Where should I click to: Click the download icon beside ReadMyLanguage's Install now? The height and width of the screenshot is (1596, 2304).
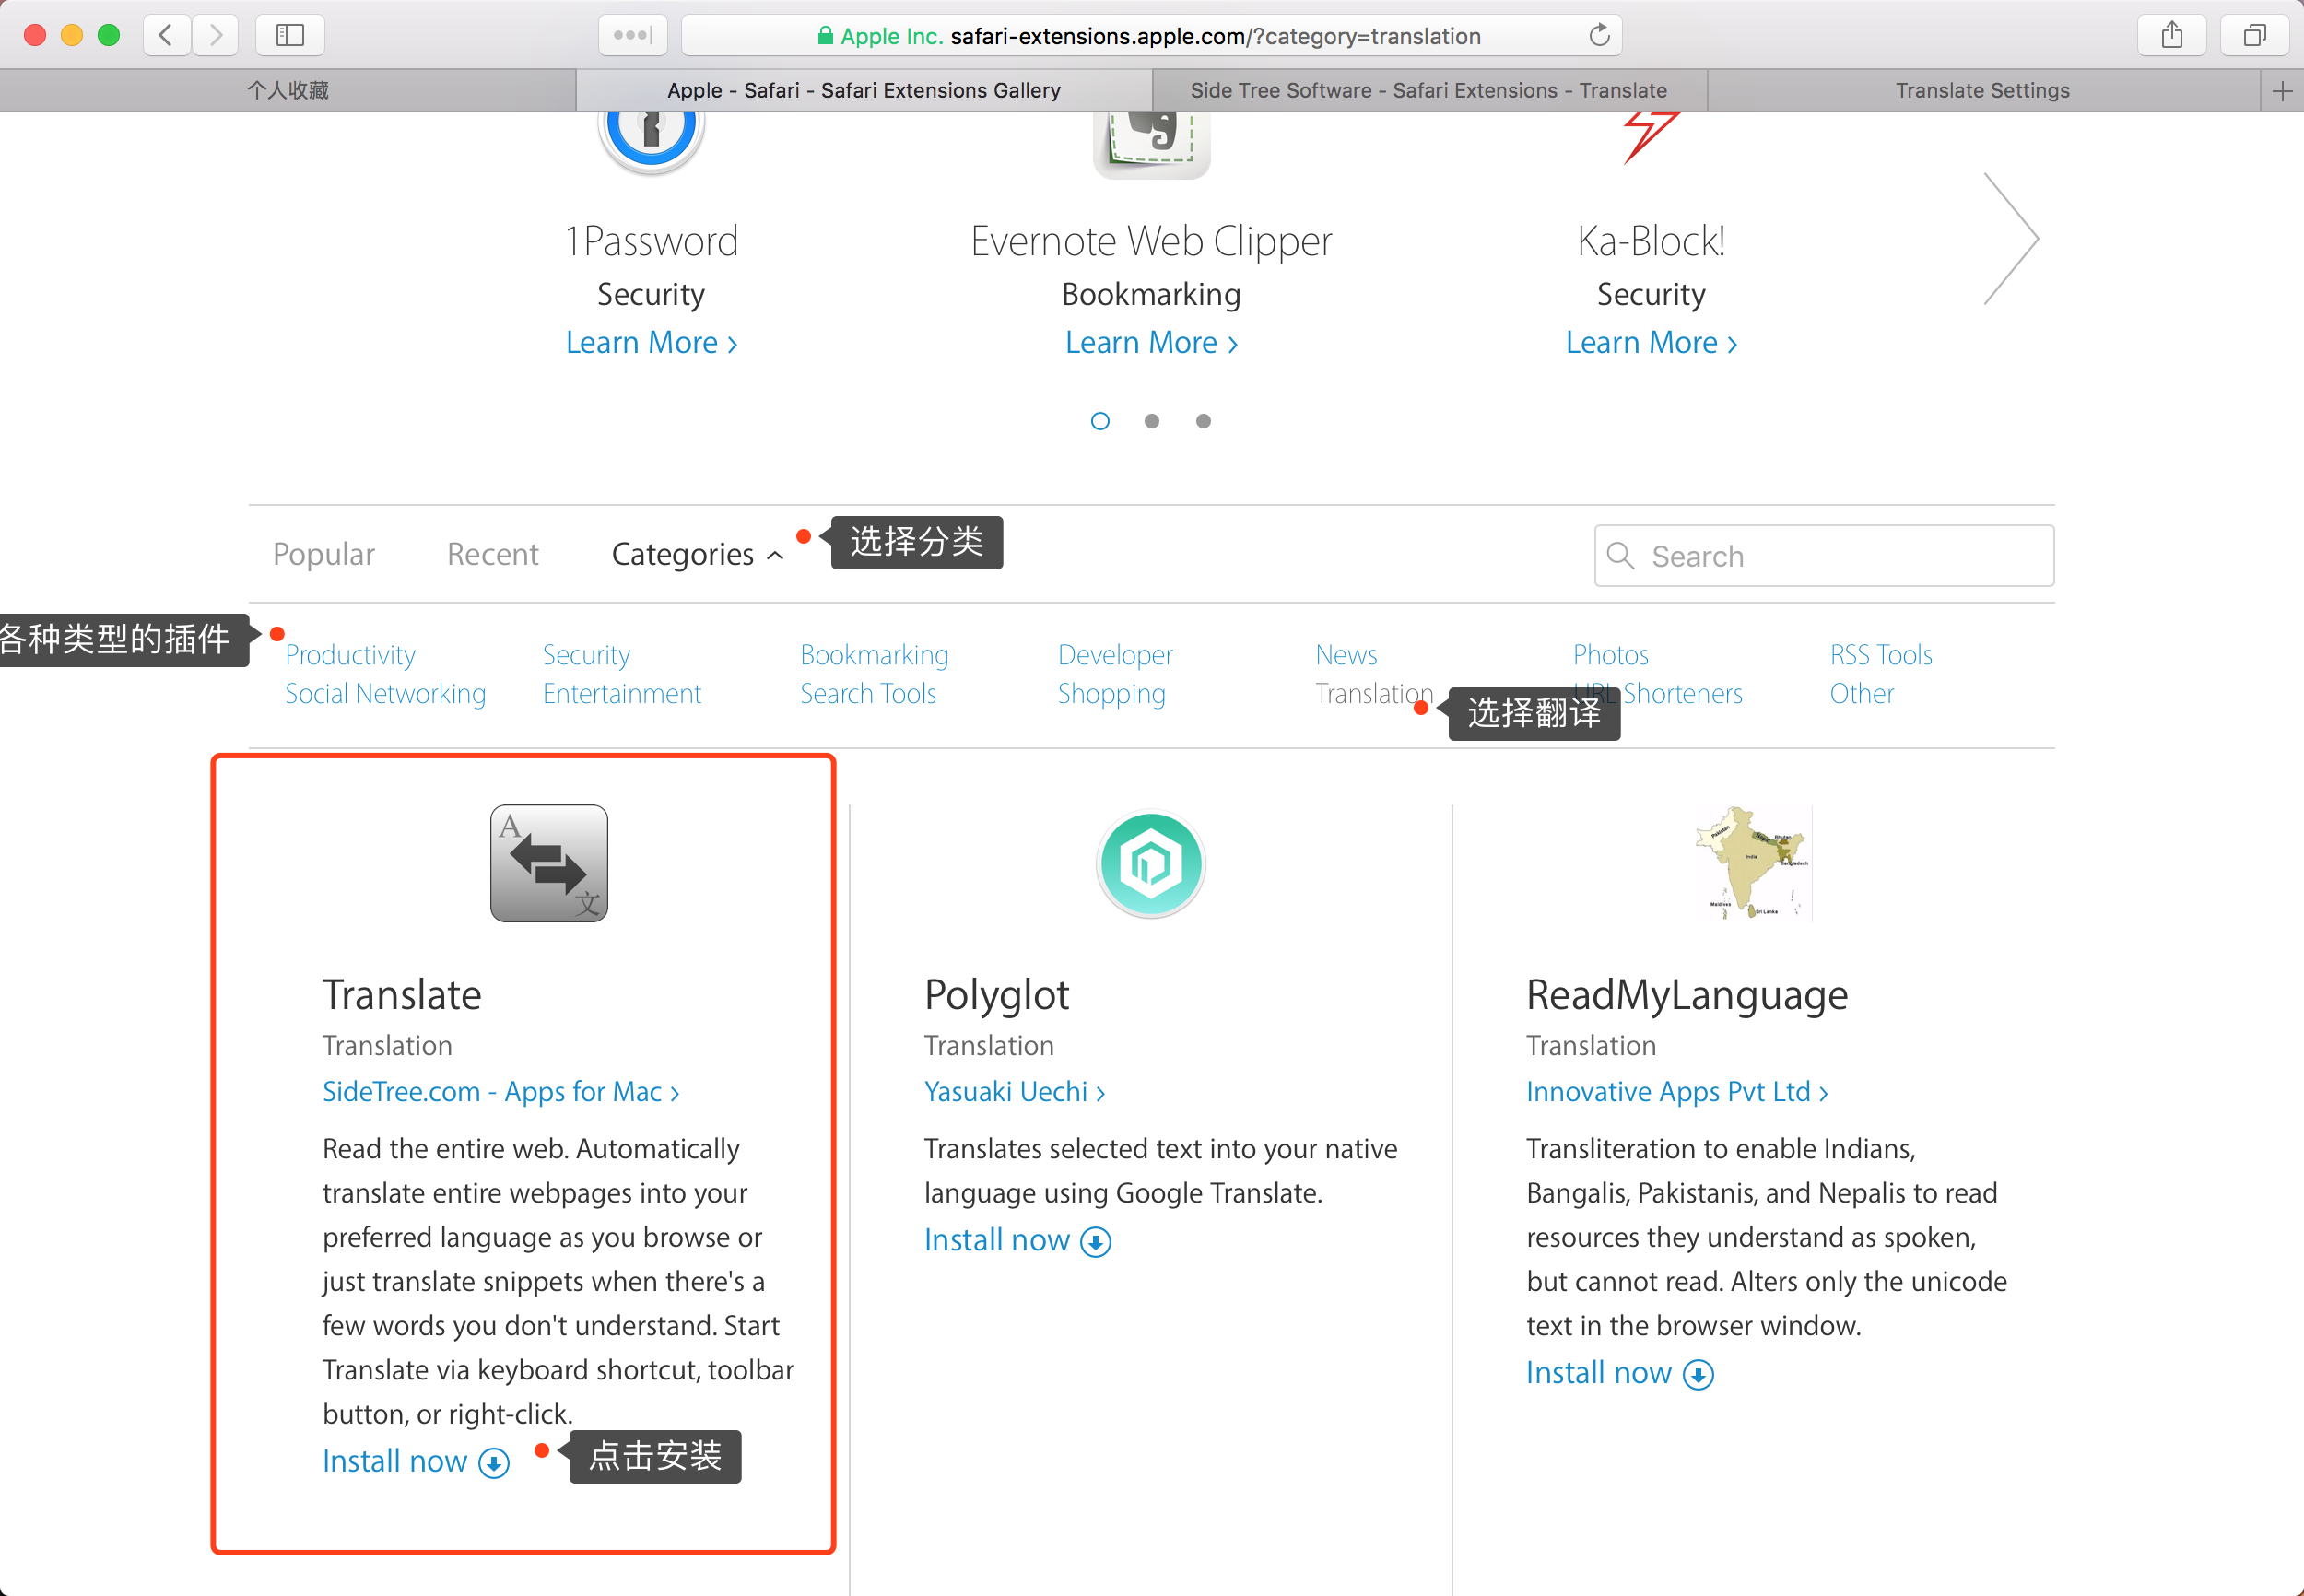[x=1698, y=1375]
